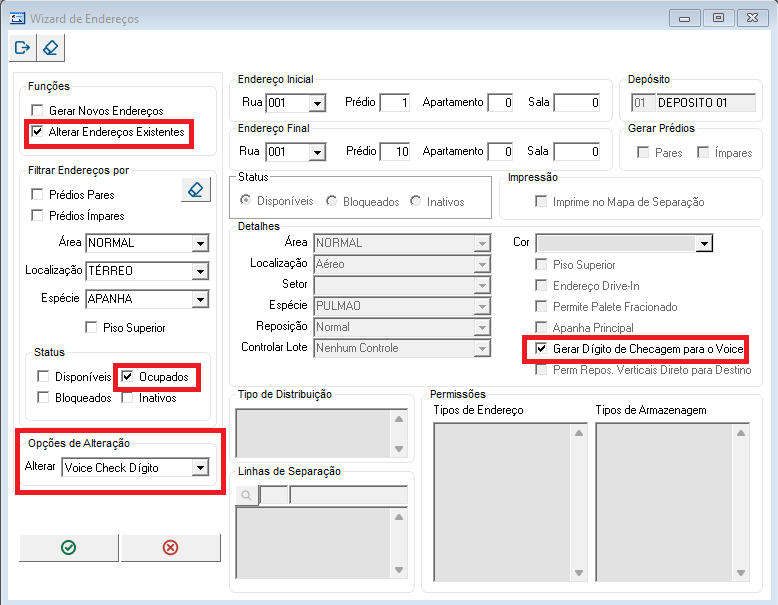The height and width of the screenshot is (605, 778).
Task: Expand the Localização TÉRREO dropdown
Action: [x=200, y=271]
